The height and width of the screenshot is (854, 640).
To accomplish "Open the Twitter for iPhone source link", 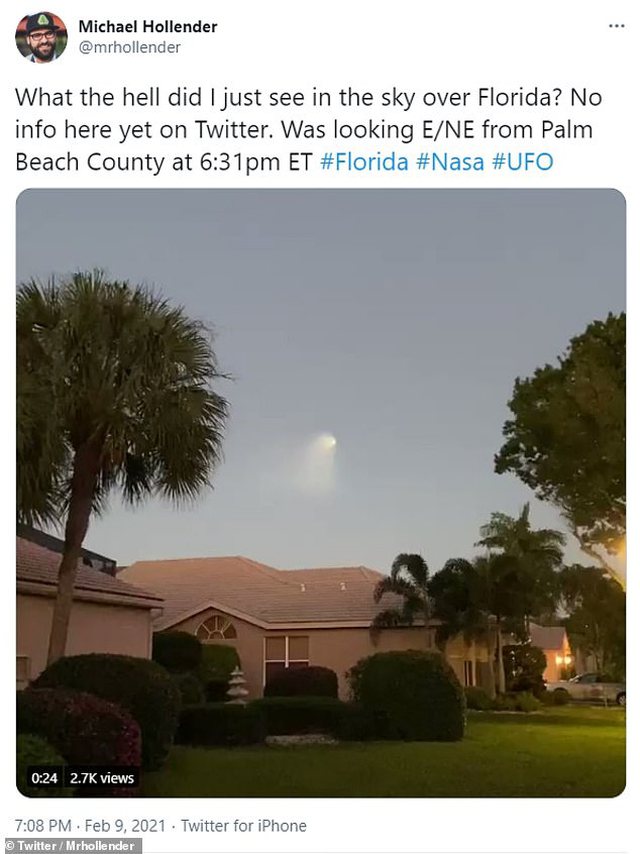I will tap(243, 826).
